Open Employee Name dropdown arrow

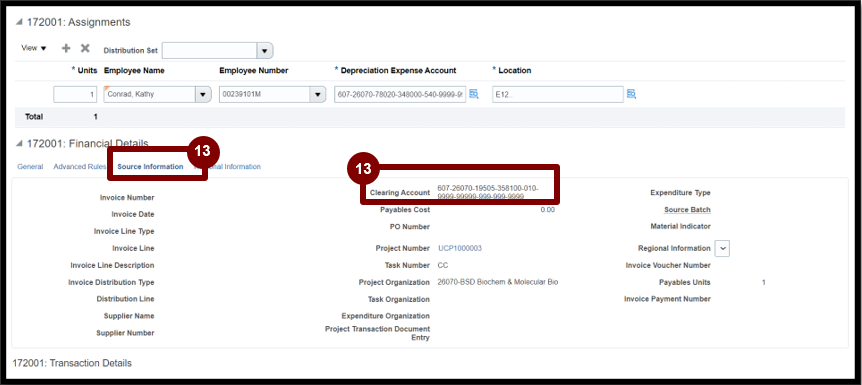click(203, 95)
